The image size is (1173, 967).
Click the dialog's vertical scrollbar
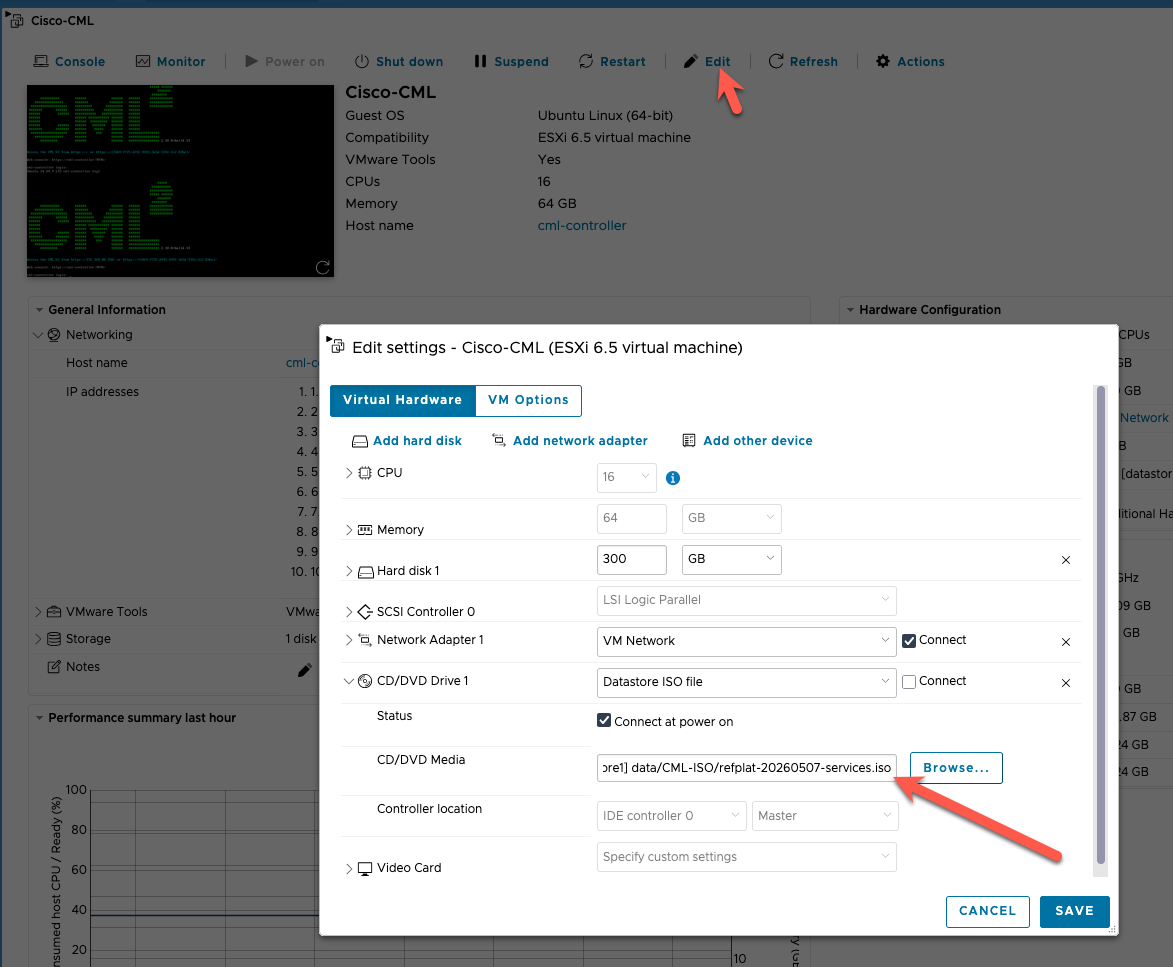click(1100, 625)
